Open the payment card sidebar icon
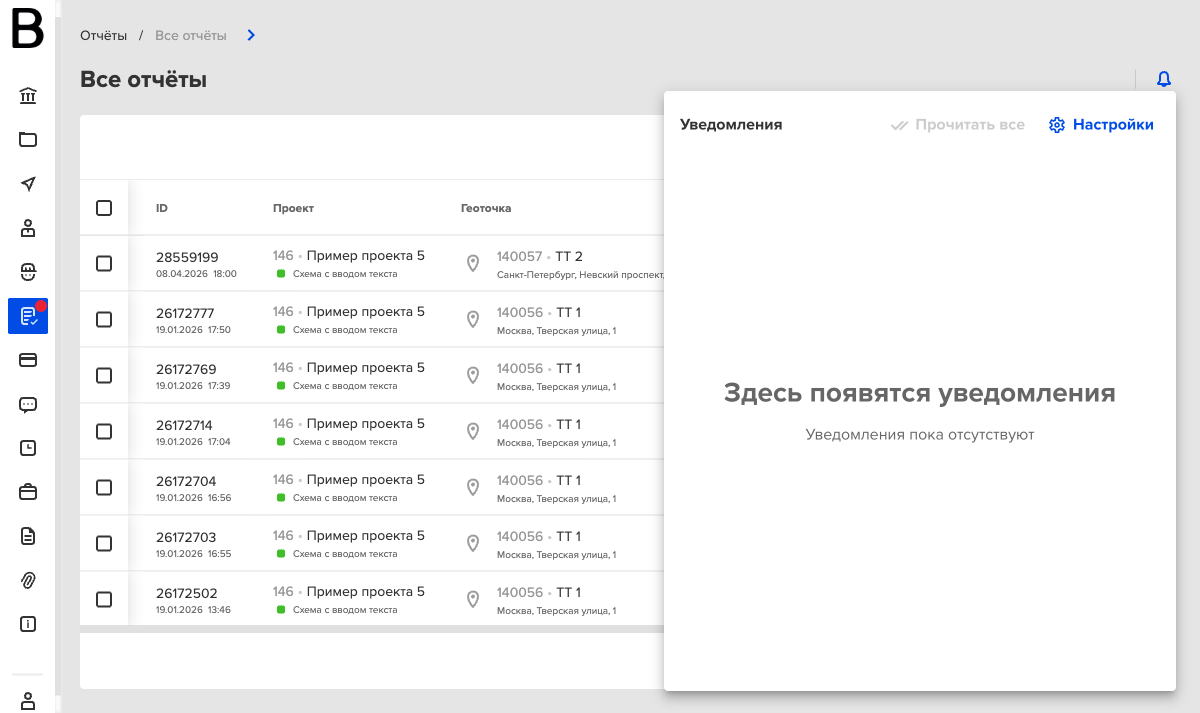 [x=28, y=360]
